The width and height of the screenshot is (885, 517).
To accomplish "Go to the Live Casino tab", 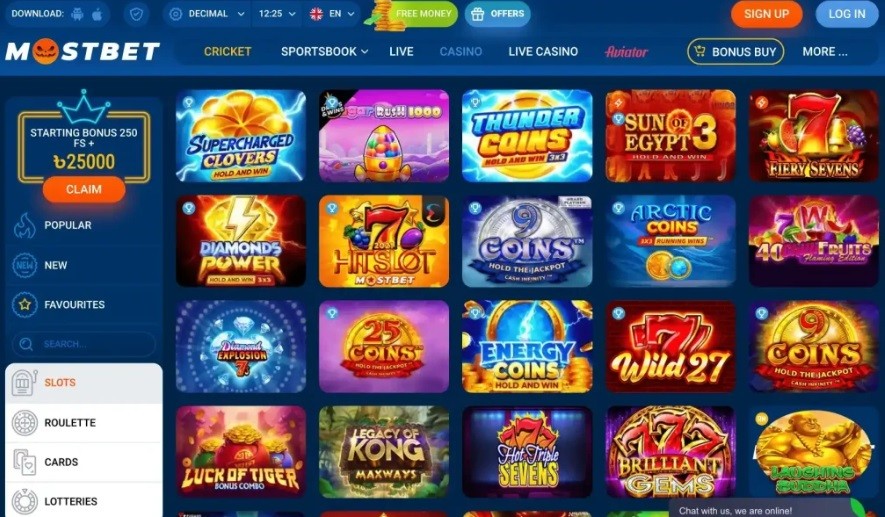I will click(x=543, y=51).
